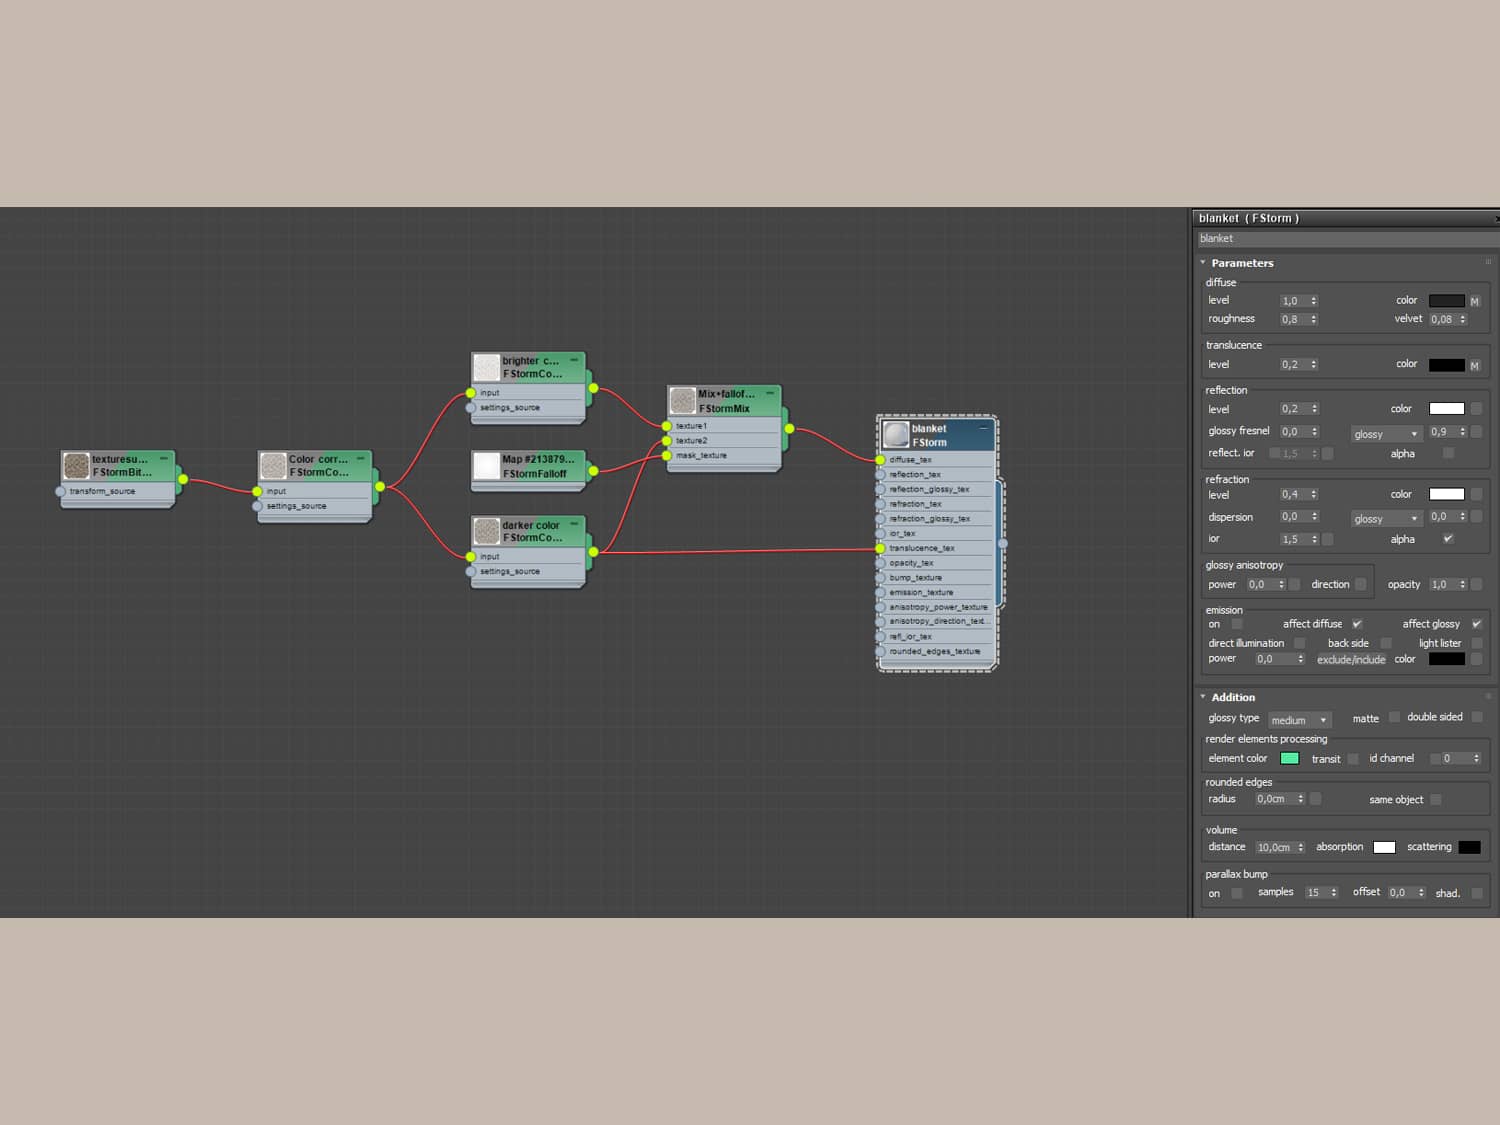The height and width of the screenshot is (1125, 1500).
Task: Collapse the darker color node with minus icon
Action: coord(574,523)
